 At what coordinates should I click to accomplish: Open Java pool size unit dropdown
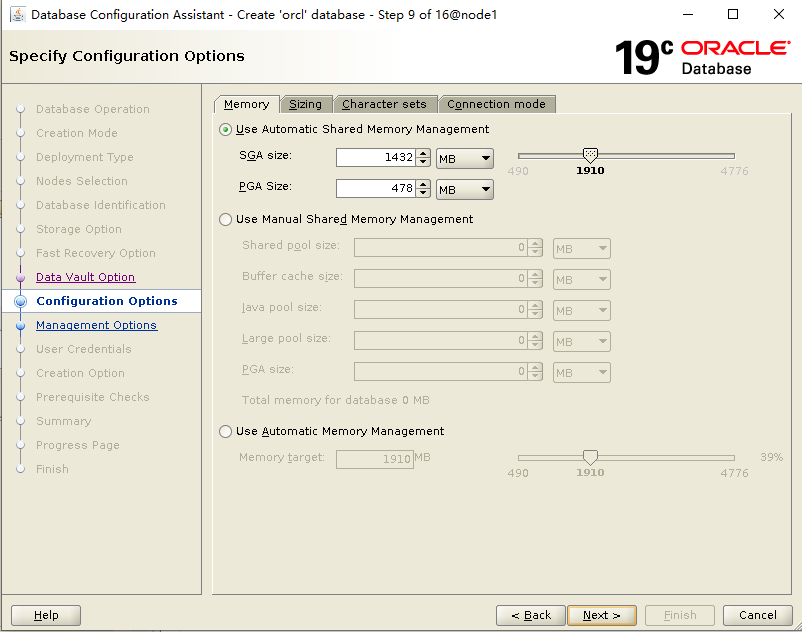582,310
